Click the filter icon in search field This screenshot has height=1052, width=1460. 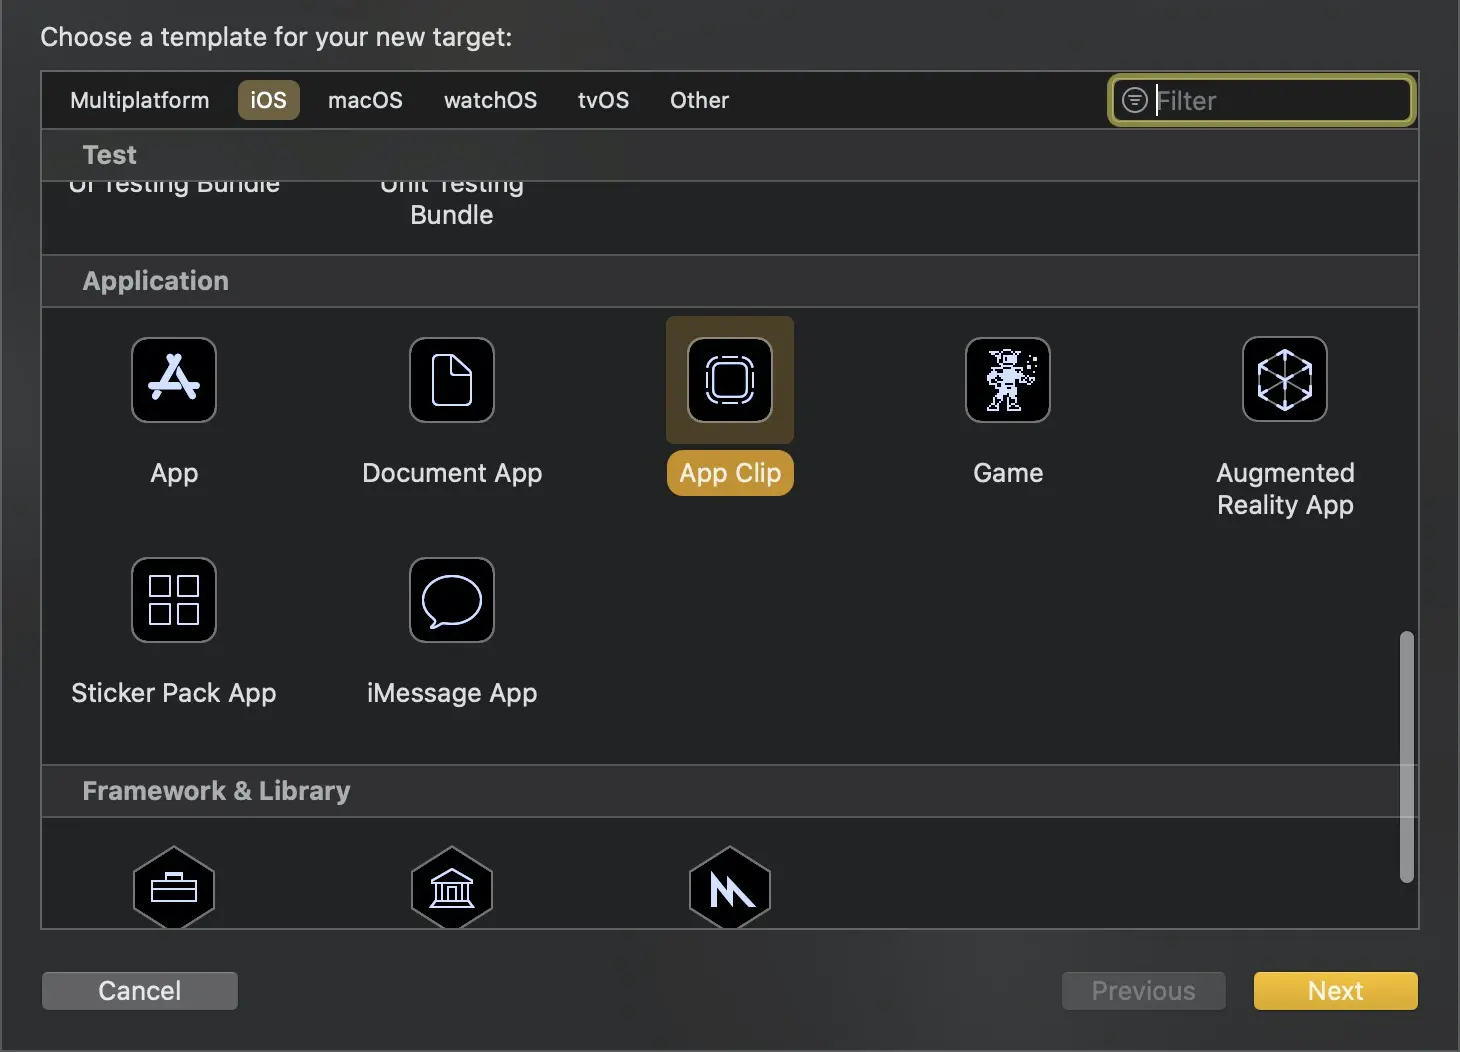[1134, 100]
